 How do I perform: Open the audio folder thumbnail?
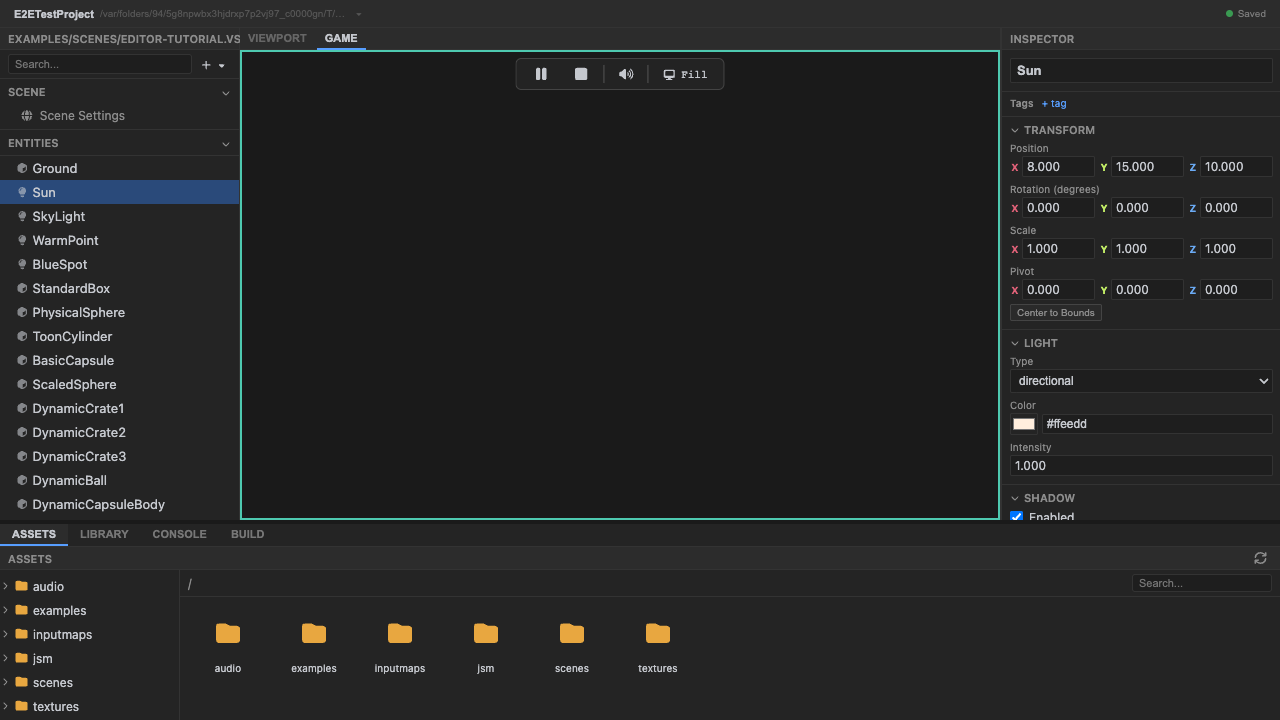click(228, 633)
